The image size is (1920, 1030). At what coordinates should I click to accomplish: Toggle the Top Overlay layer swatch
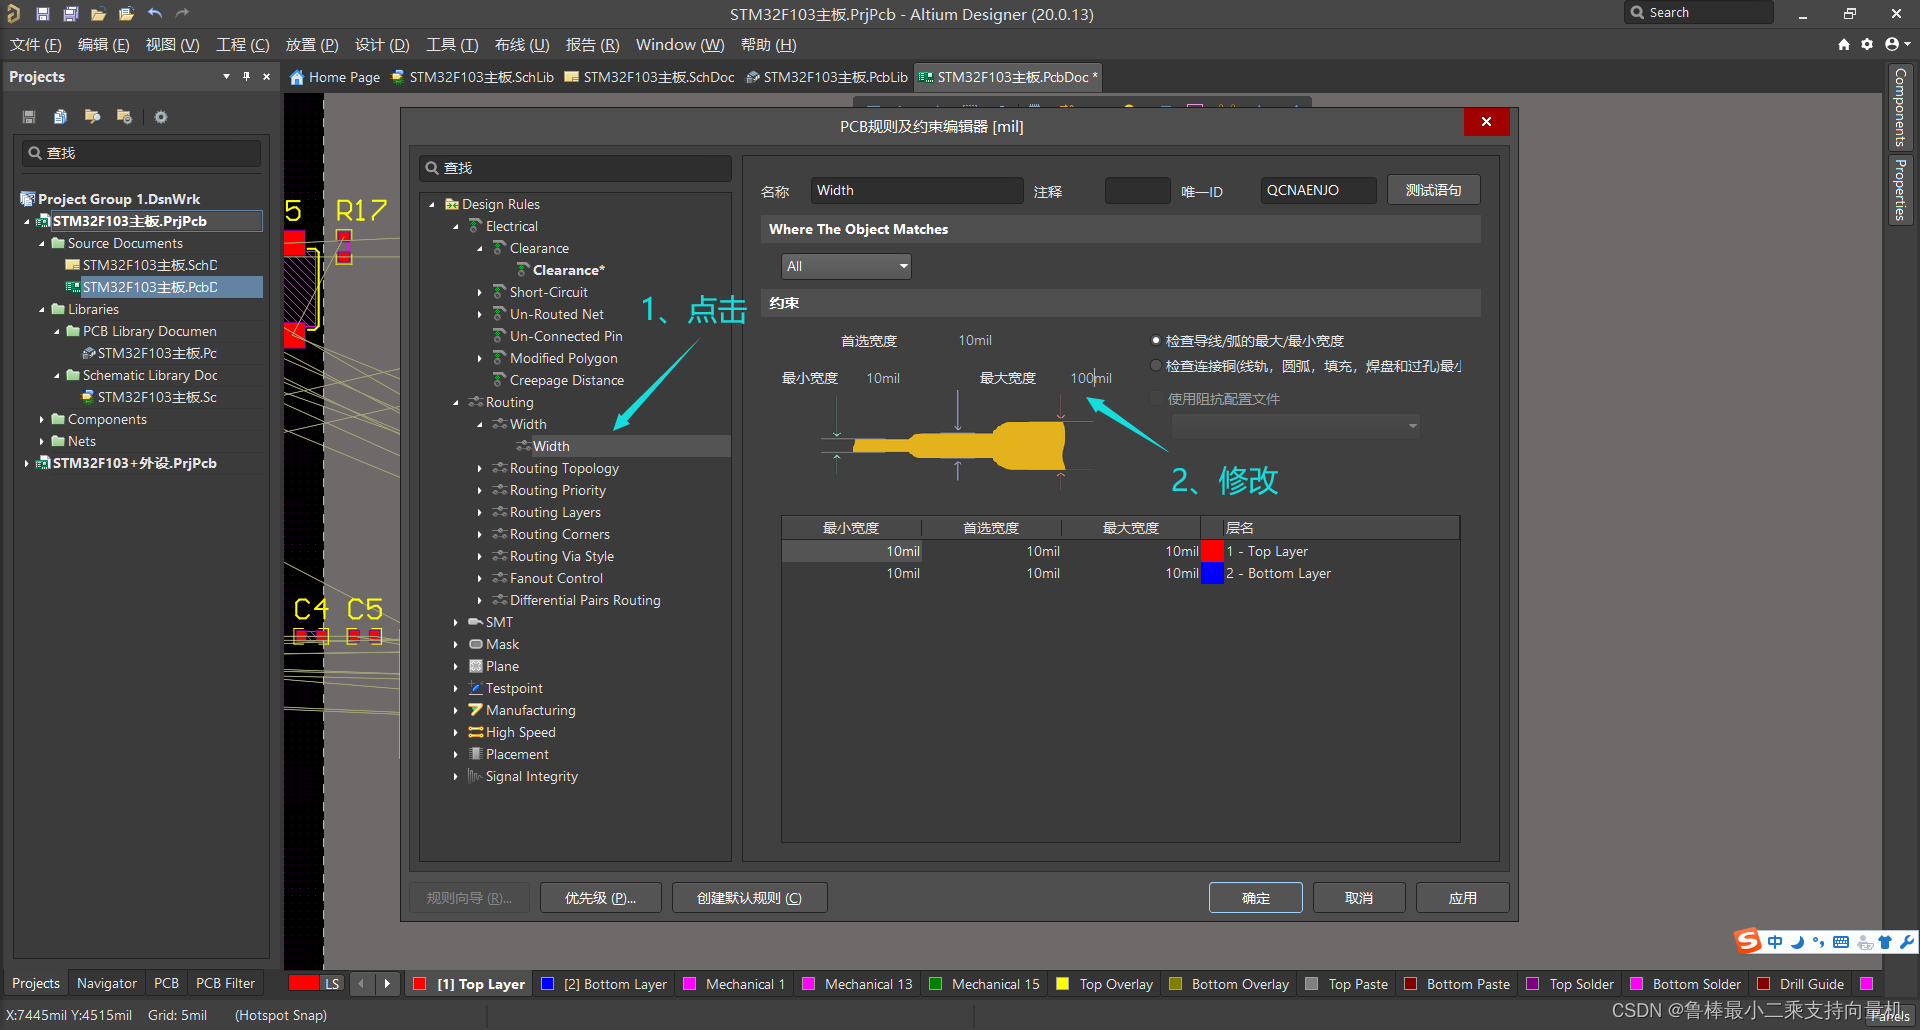pos(1063,984)
